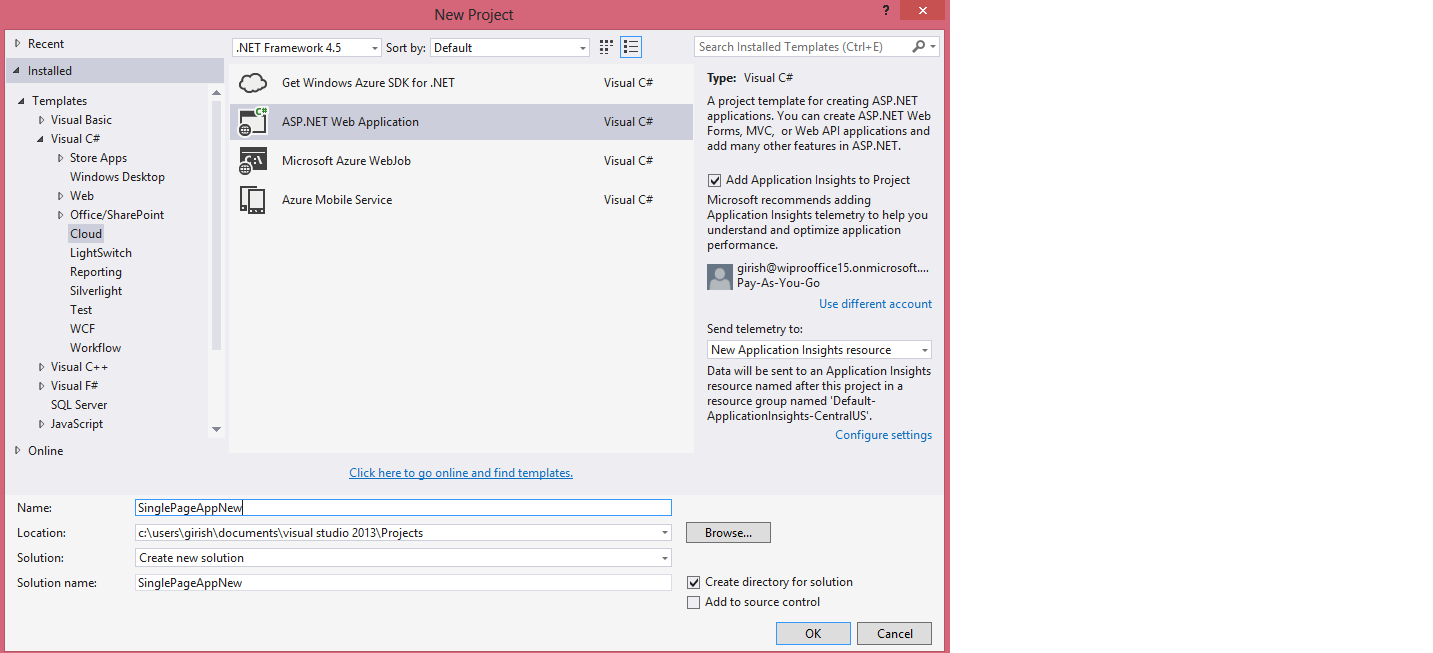This screenshot has width=1433, height=653.
Task: Click the project Name input field
Action: coord(403,508)
